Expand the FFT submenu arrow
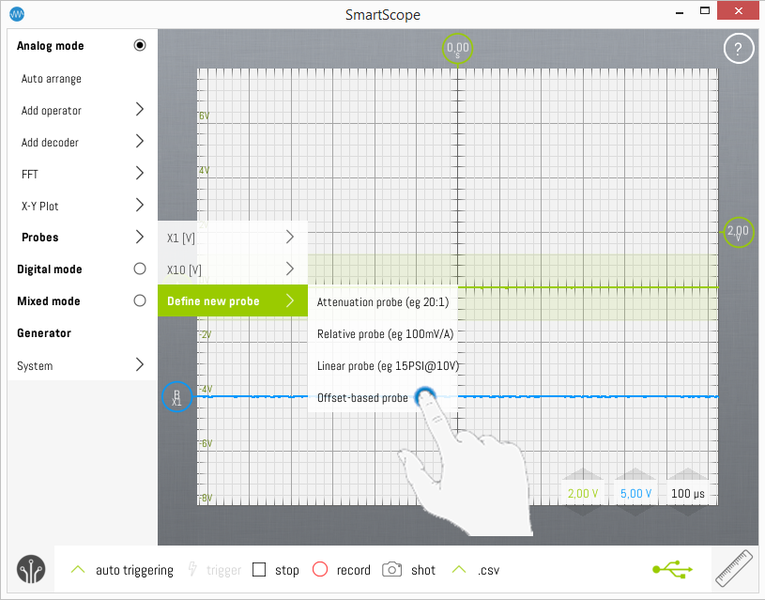Screen dimensions: 765x600 click(x=139, y=174)
